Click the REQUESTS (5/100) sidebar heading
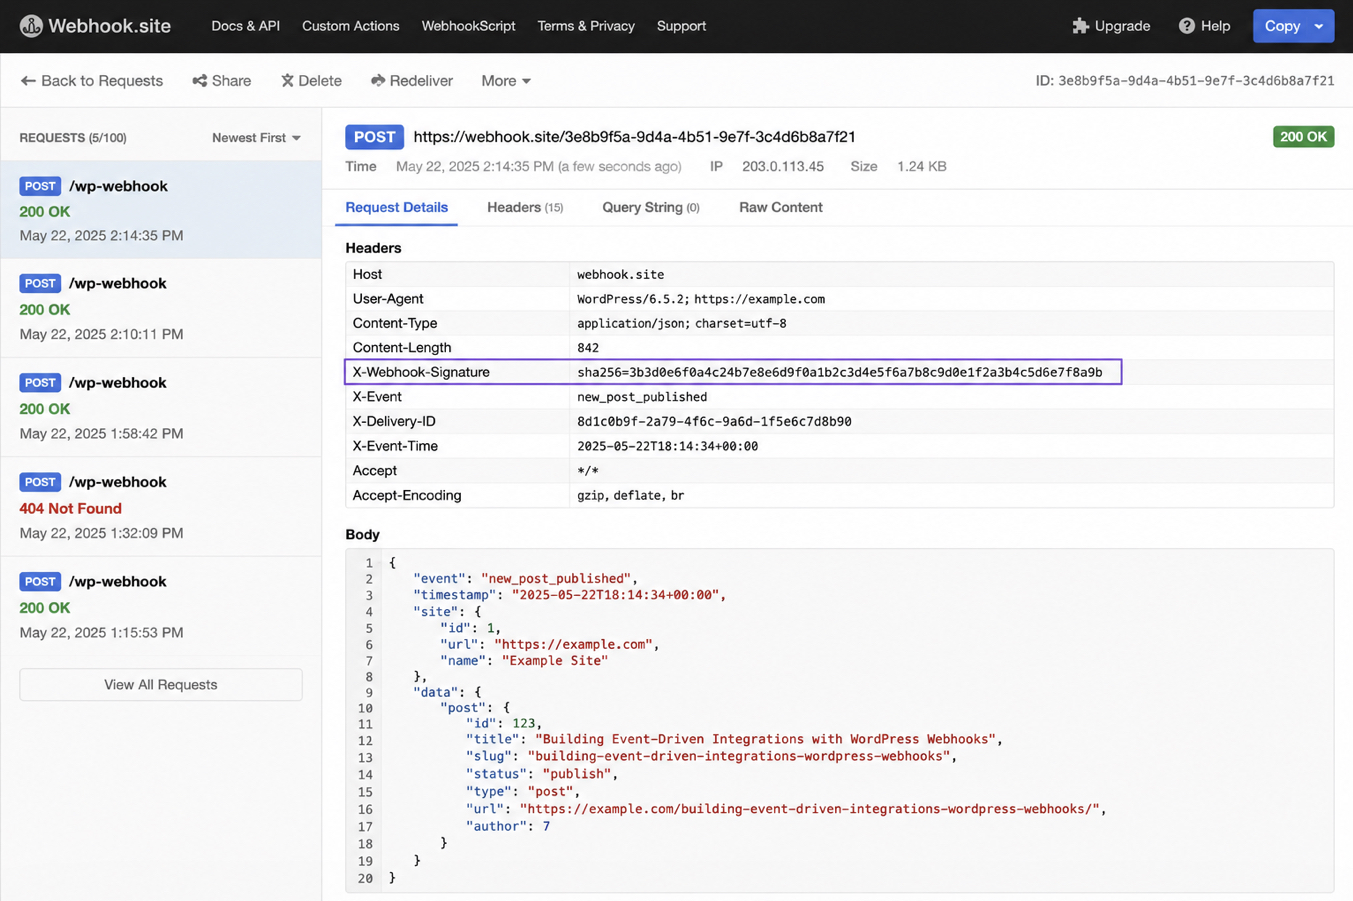 [x=73, y=138]
